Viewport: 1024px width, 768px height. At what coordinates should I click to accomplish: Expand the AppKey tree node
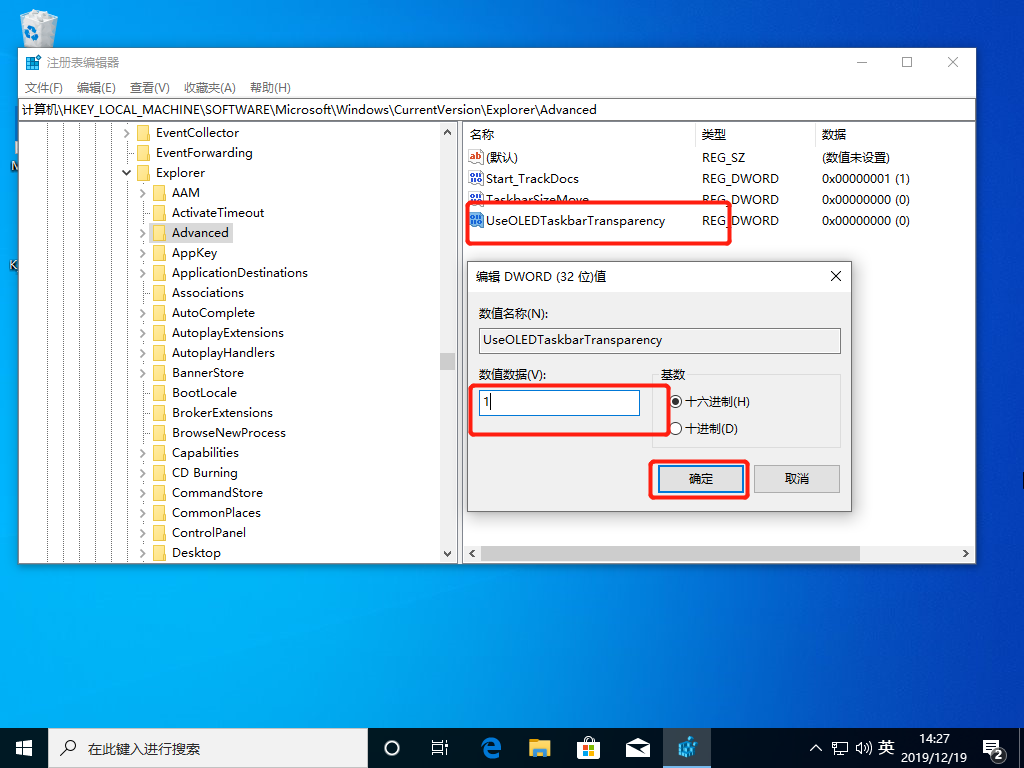coord(143,253)
